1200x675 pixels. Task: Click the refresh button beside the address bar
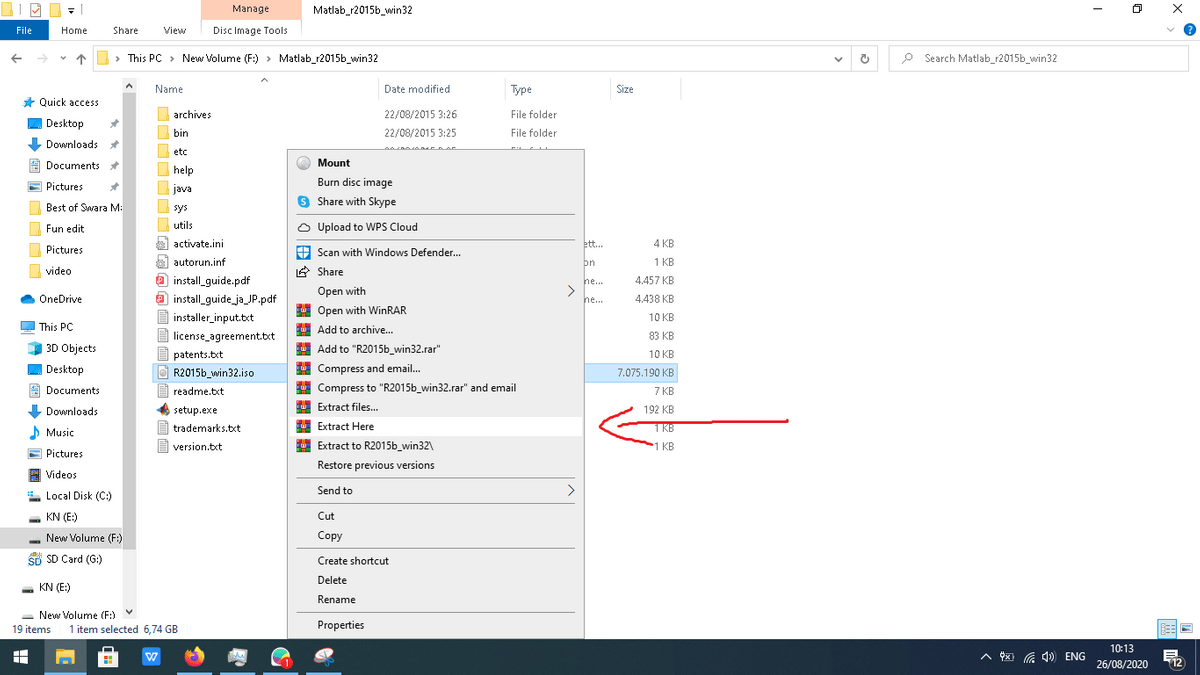click(x=865, y=58)
